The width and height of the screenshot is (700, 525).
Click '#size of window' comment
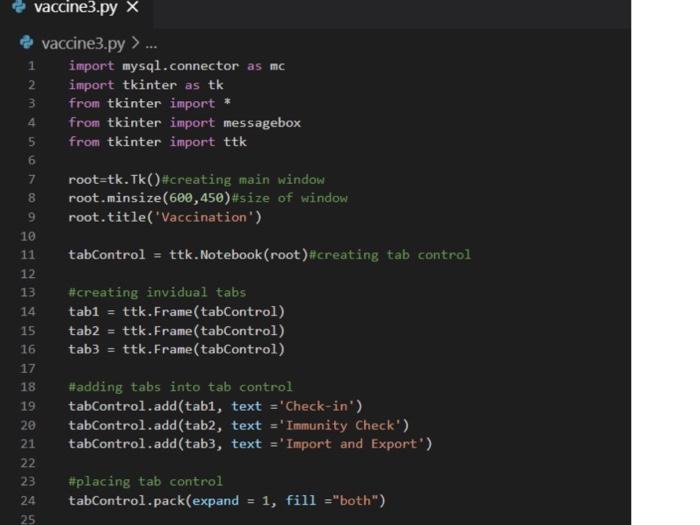[289, 198]
